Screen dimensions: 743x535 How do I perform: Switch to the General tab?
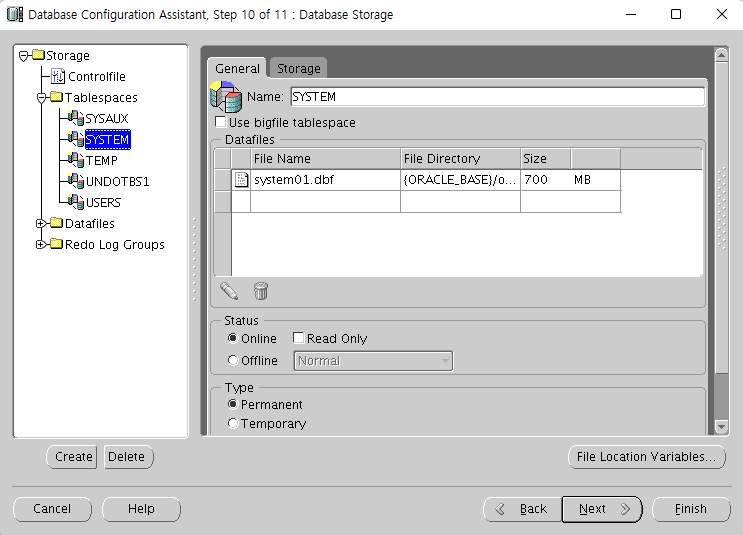pyautogui.click(x=237, y=68)
